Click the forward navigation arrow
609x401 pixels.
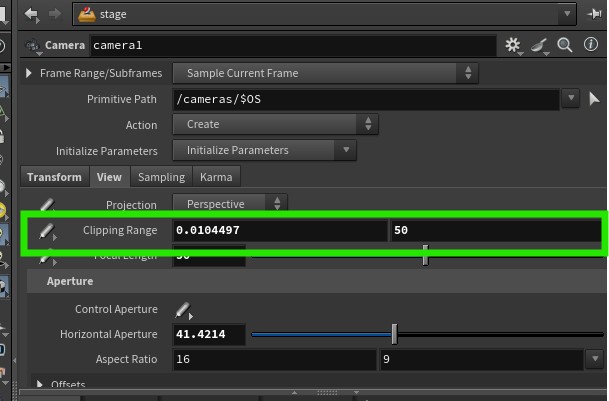pyautogui.click(x=56, y=15)
